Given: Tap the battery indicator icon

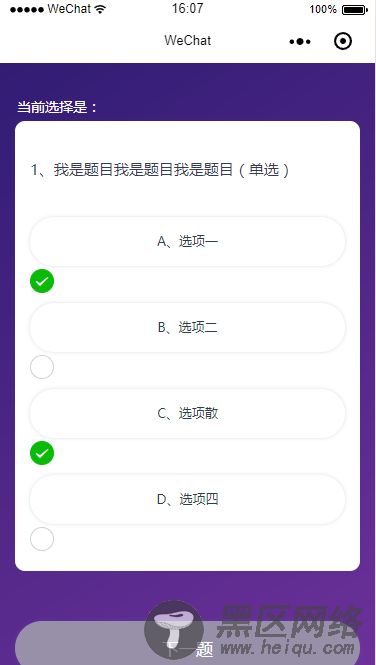Looking at the screenshot, I should coord(355,9).
